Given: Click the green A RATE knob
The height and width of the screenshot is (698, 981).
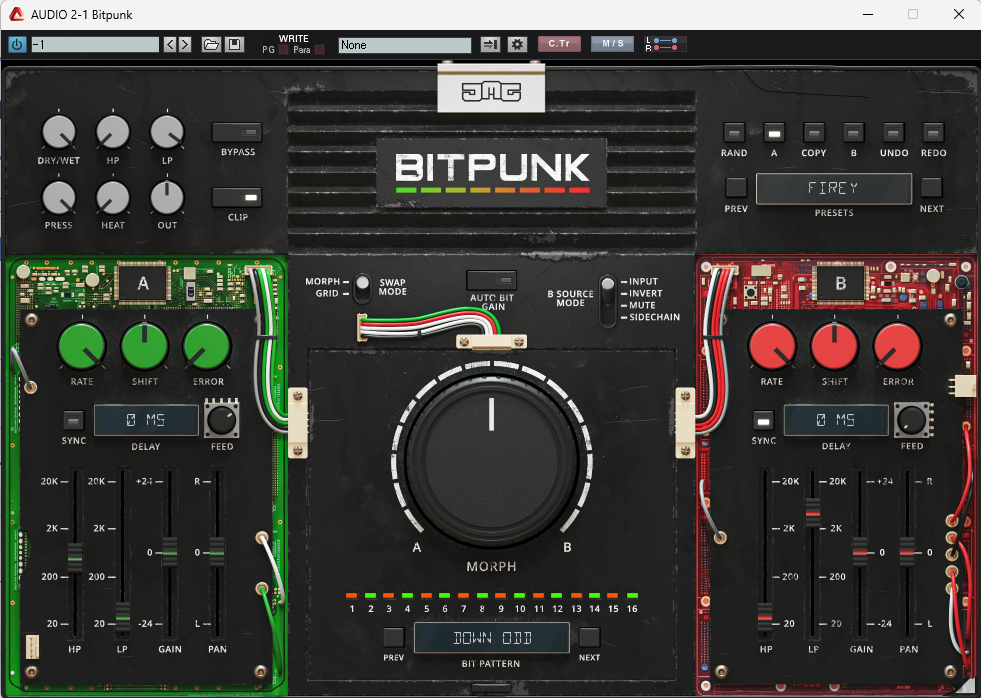Looking at the screenshot, I should [x=82, y=346].
